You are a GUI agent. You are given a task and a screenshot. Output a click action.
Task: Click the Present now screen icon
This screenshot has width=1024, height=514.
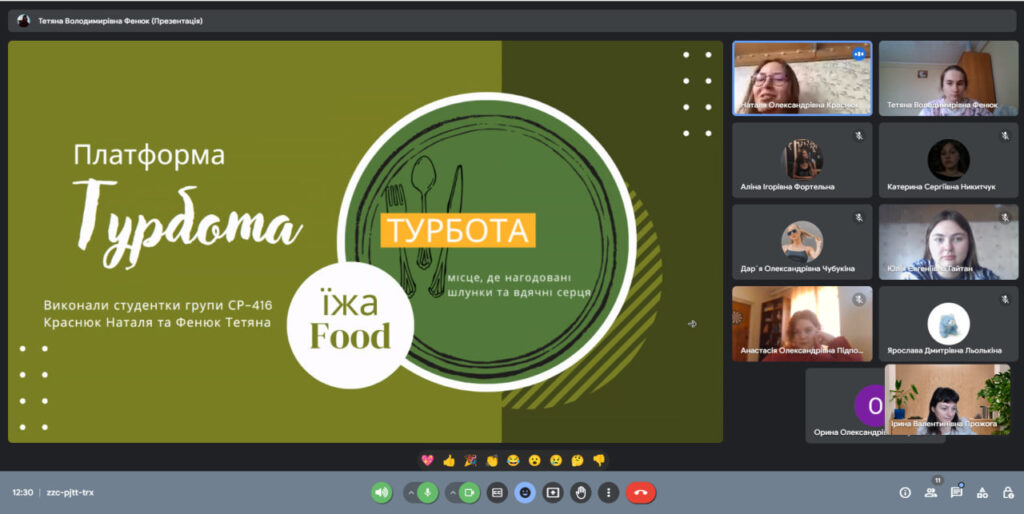point(553,492)
